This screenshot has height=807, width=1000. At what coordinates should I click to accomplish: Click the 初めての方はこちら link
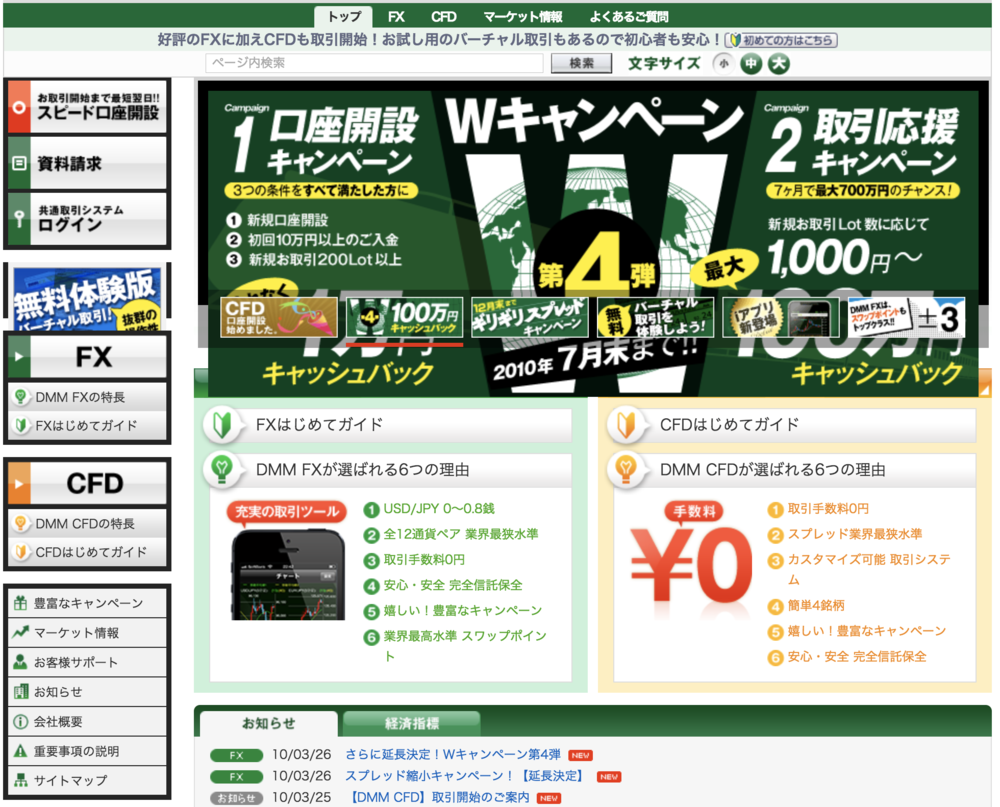point(781,40)
